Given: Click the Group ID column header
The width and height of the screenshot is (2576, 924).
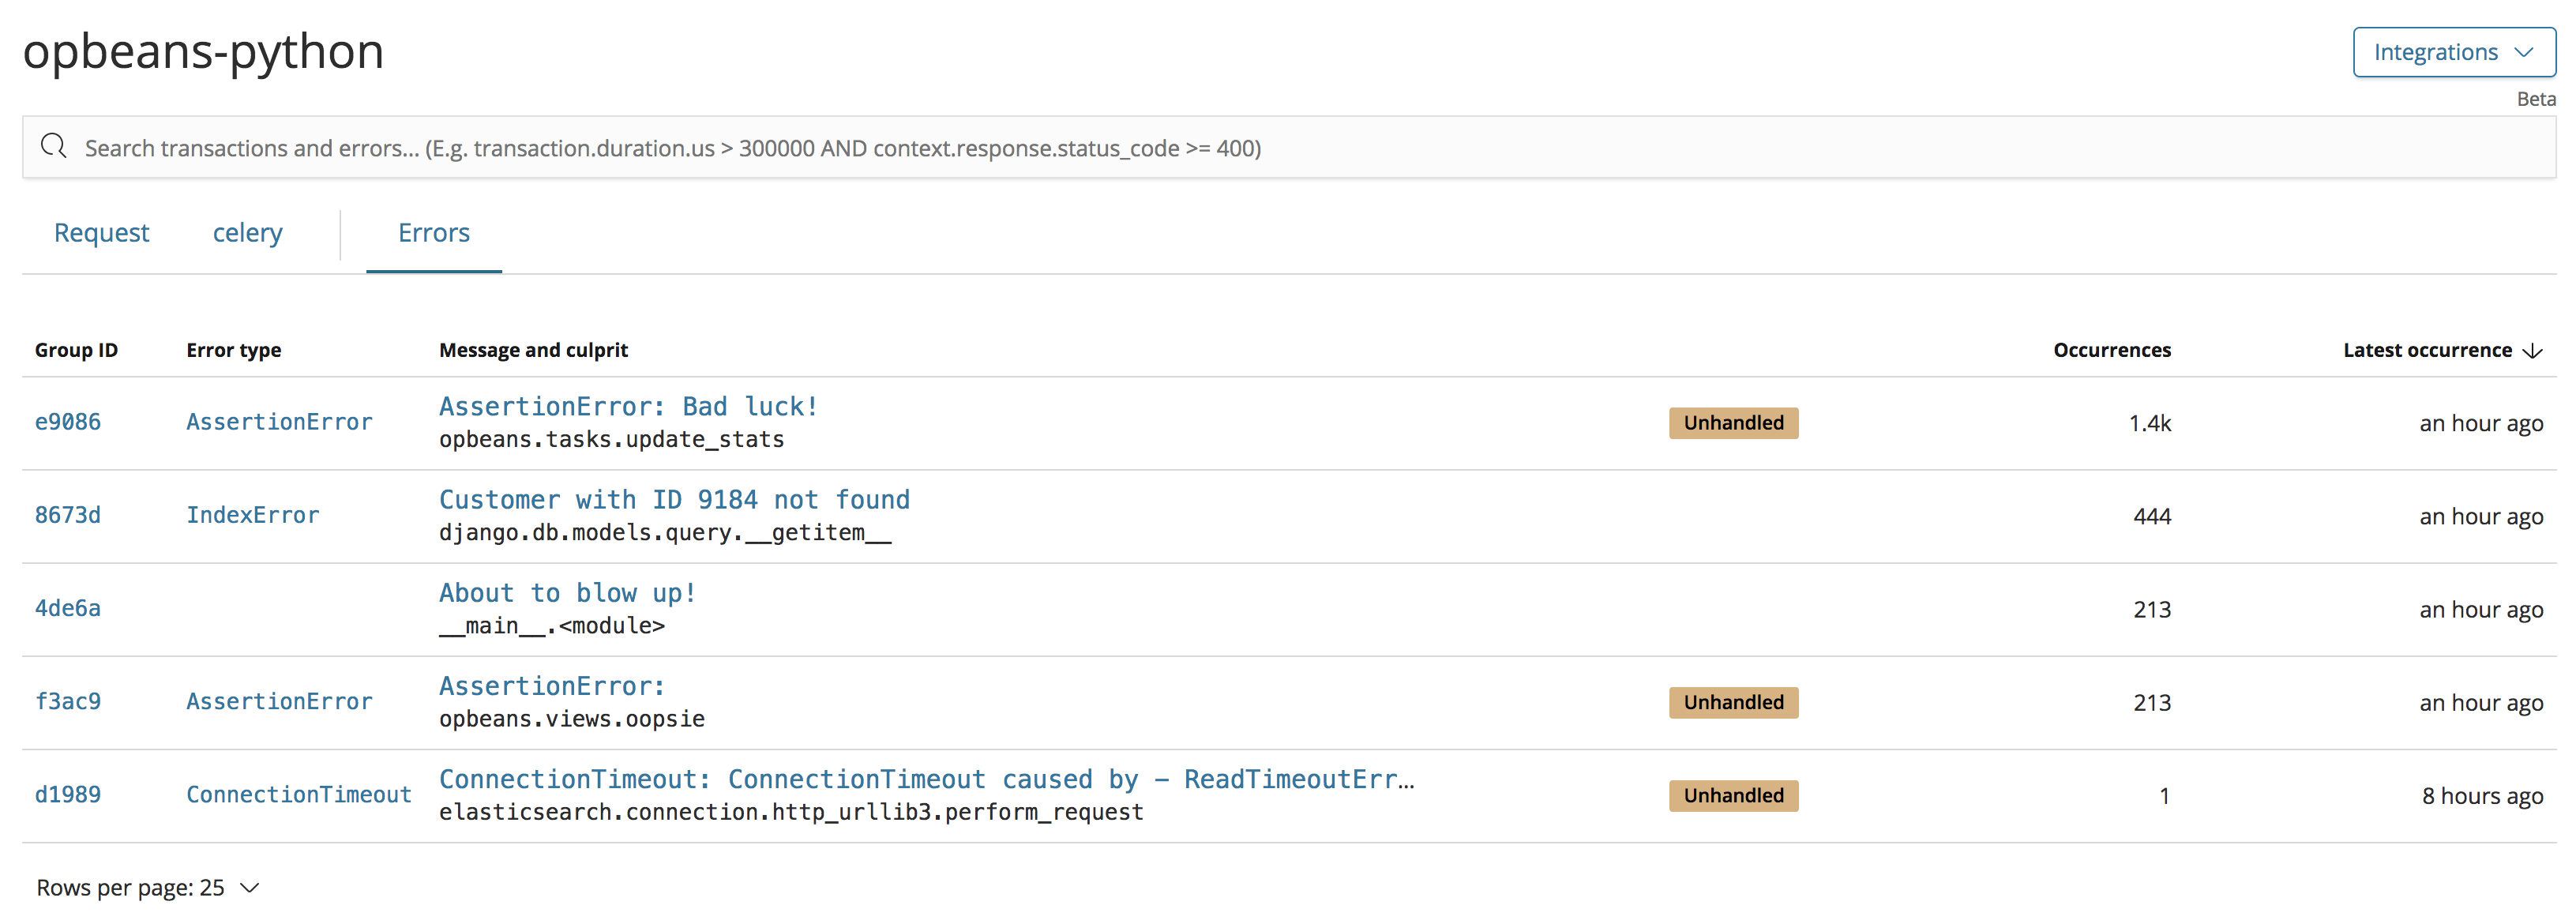Looking at the screenshot, I should tap(76, 350).
